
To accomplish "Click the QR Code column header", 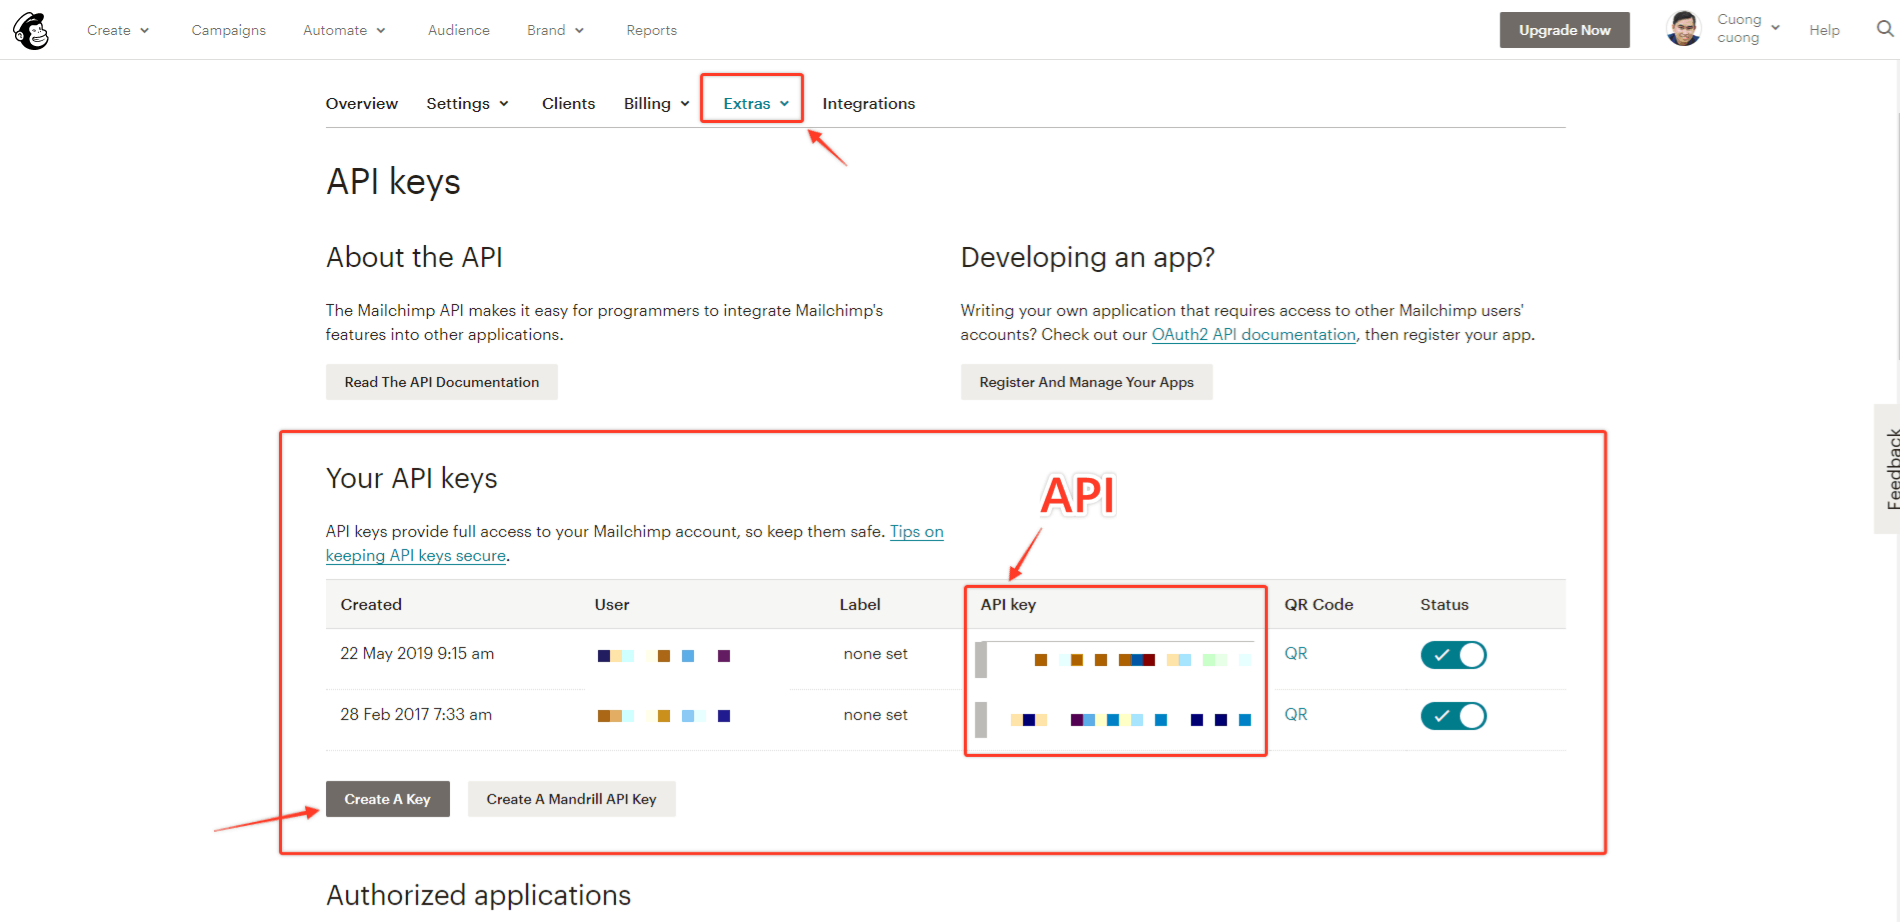I will click(1318, 604).
